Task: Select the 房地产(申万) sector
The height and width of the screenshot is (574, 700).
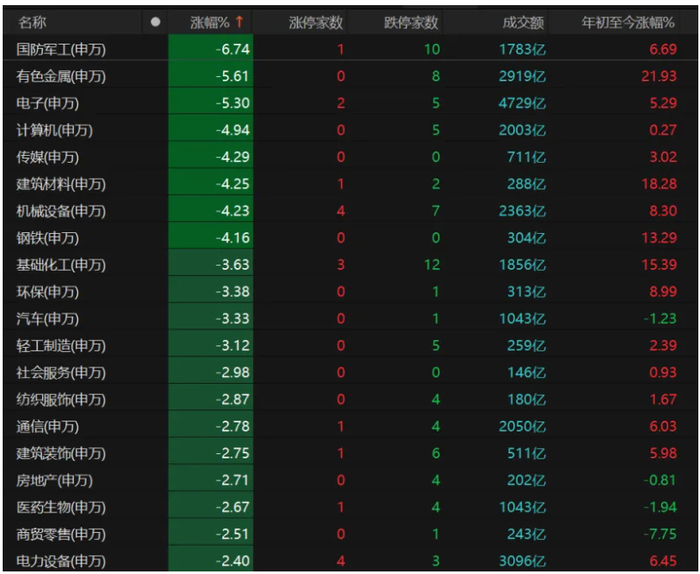Action: [54, 480]
